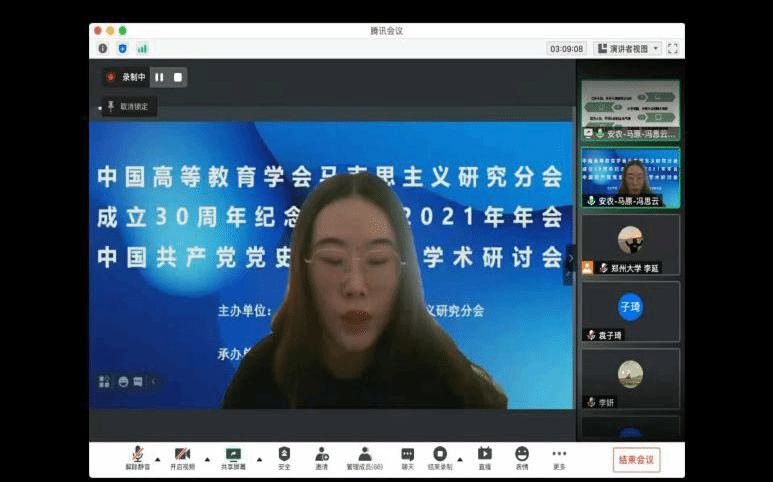The width and height of the screenshot is (773, 482).
Task: Open the blue security shield indicator
Action: click(122, 48)
